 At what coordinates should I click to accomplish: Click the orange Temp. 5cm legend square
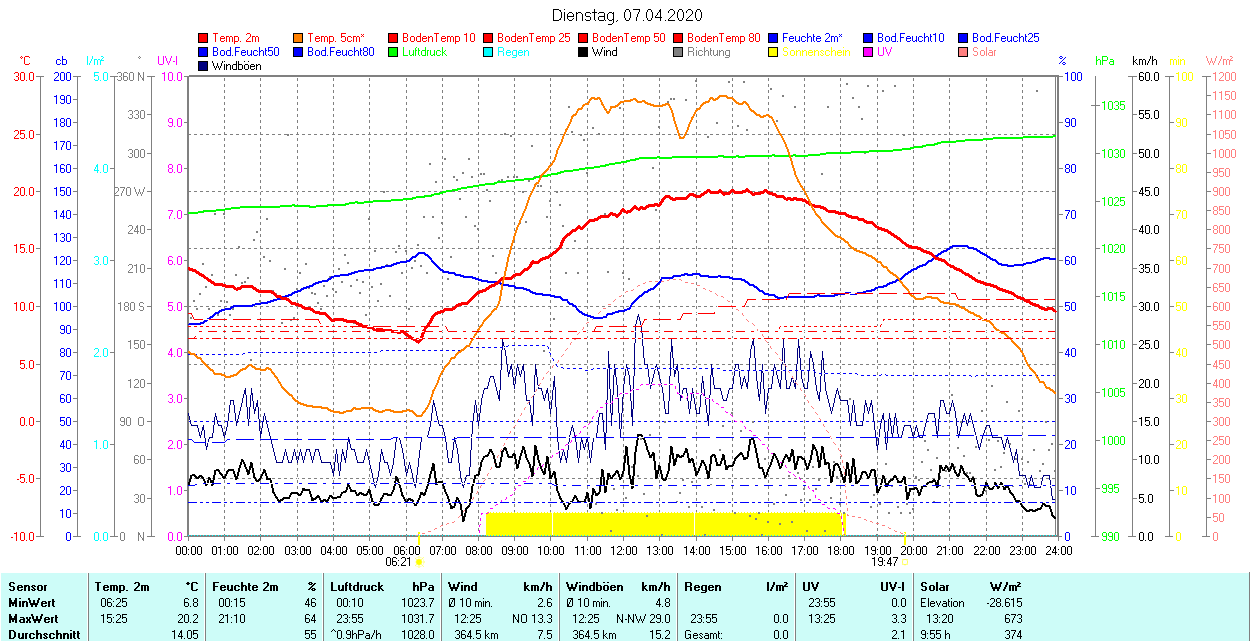(x=299, y=38)
